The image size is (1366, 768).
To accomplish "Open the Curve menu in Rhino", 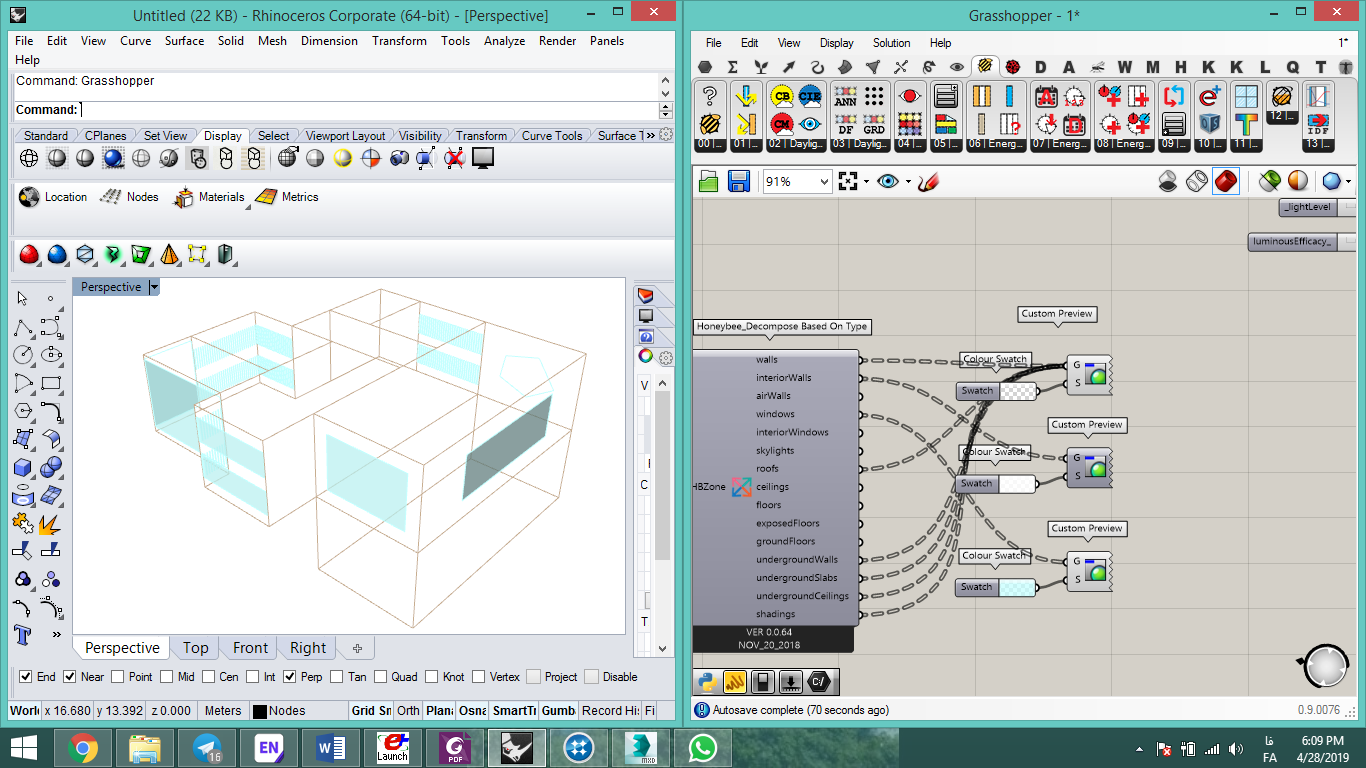I will (x=136, y=41).
